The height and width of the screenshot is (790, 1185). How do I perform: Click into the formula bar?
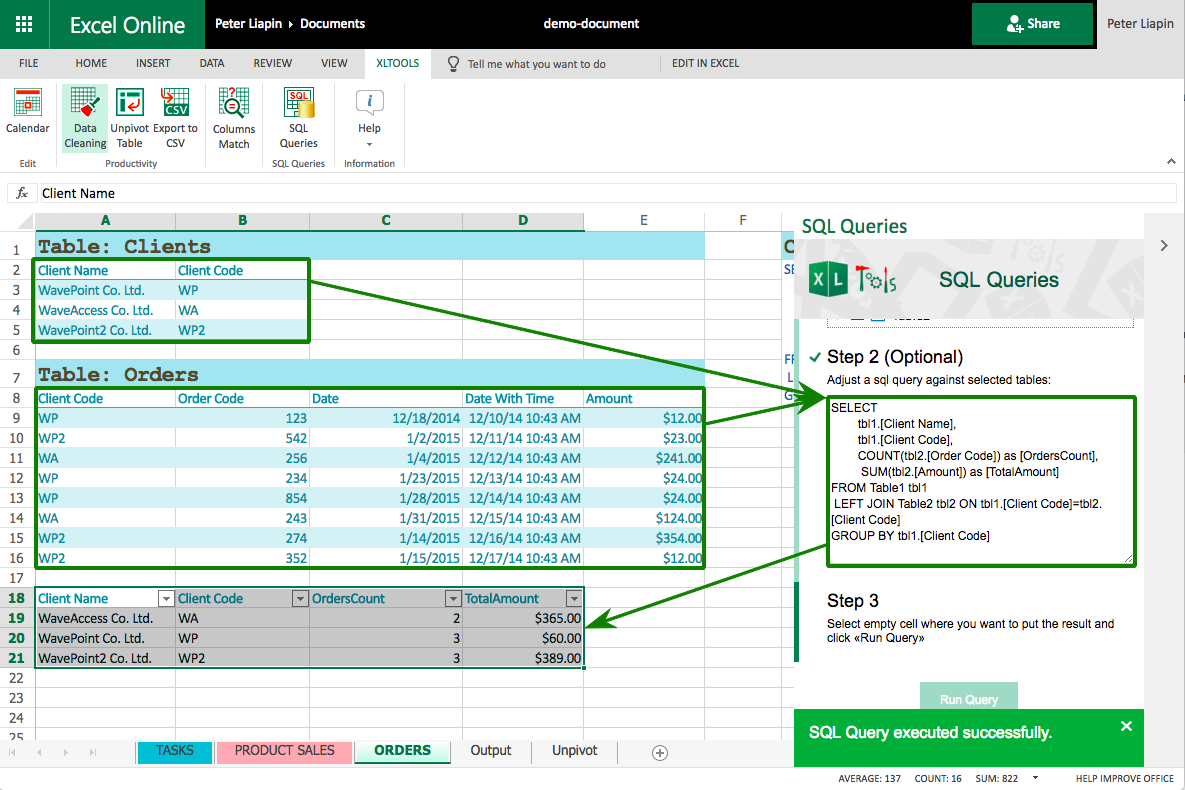click(x=608, y=194)
